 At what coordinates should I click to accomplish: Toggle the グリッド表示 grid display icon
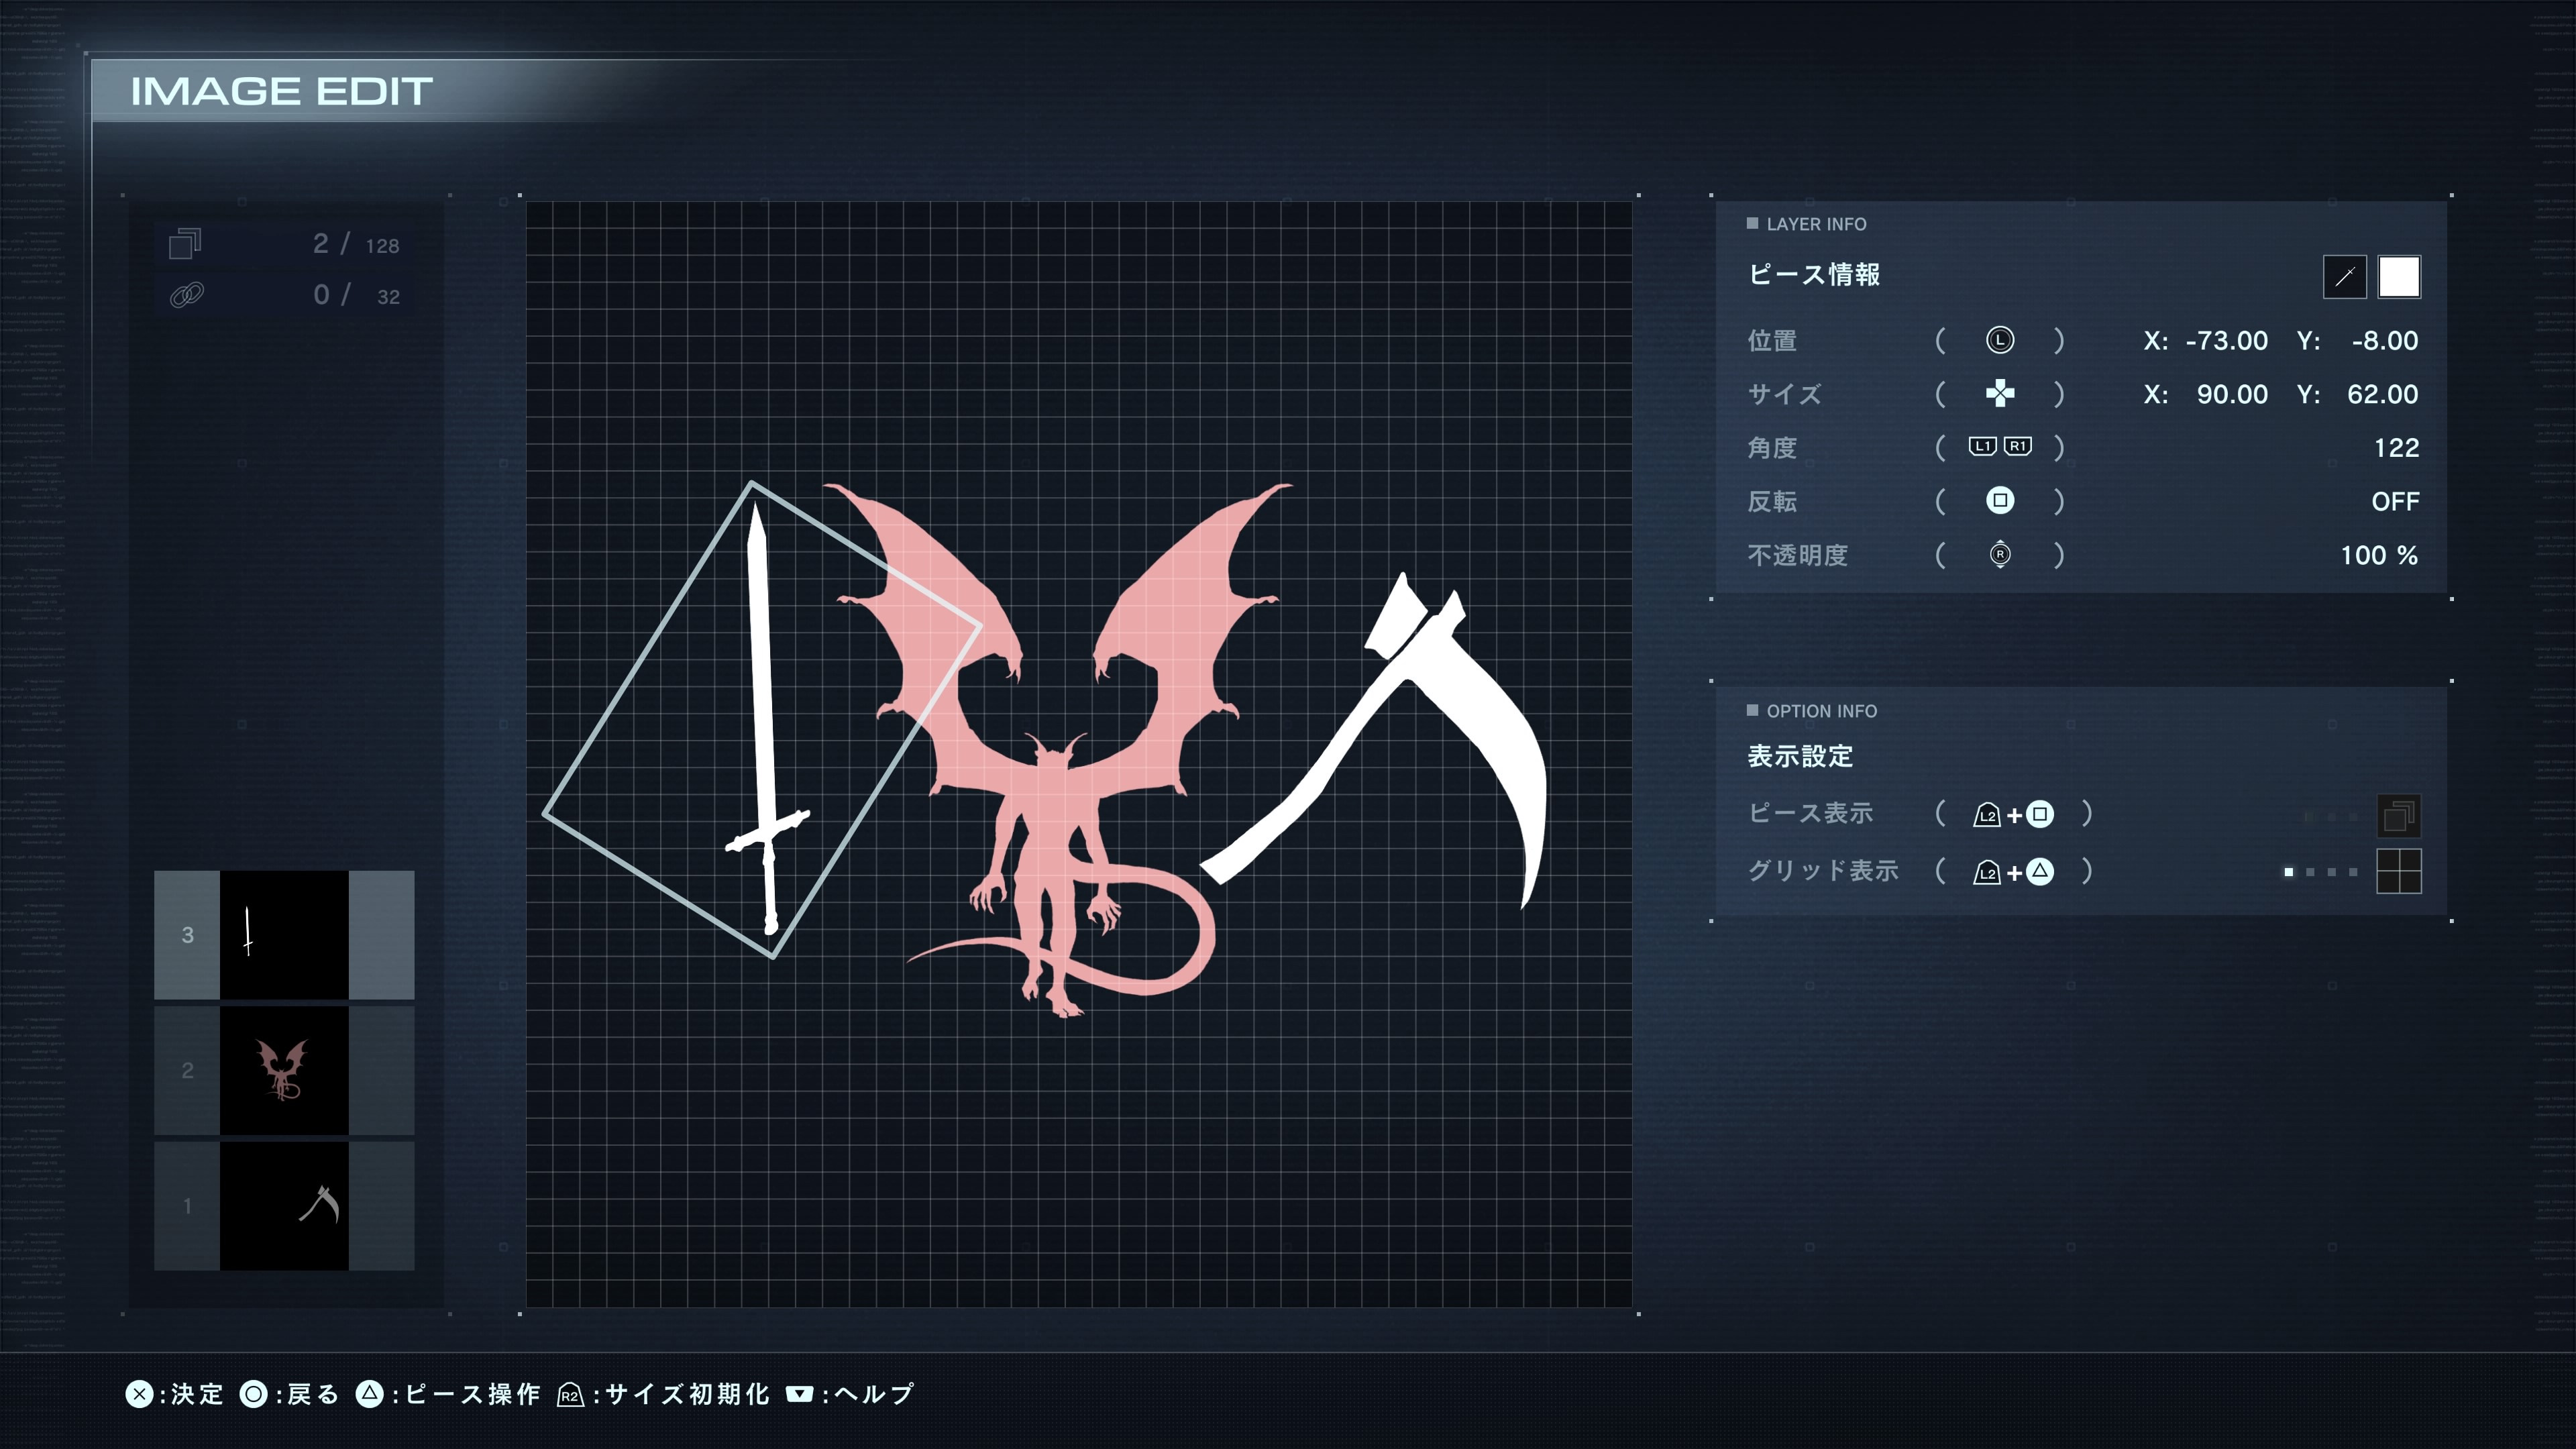2398,871
